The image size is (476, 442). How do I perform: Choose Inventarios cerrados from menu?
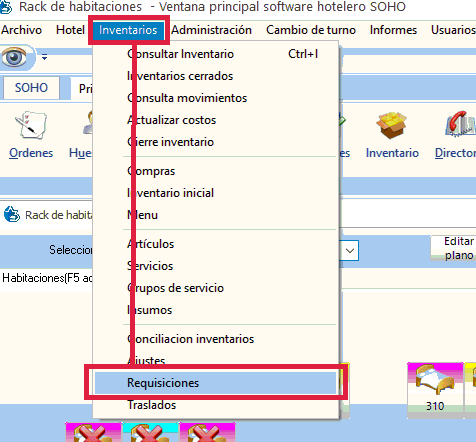[216, 76]
